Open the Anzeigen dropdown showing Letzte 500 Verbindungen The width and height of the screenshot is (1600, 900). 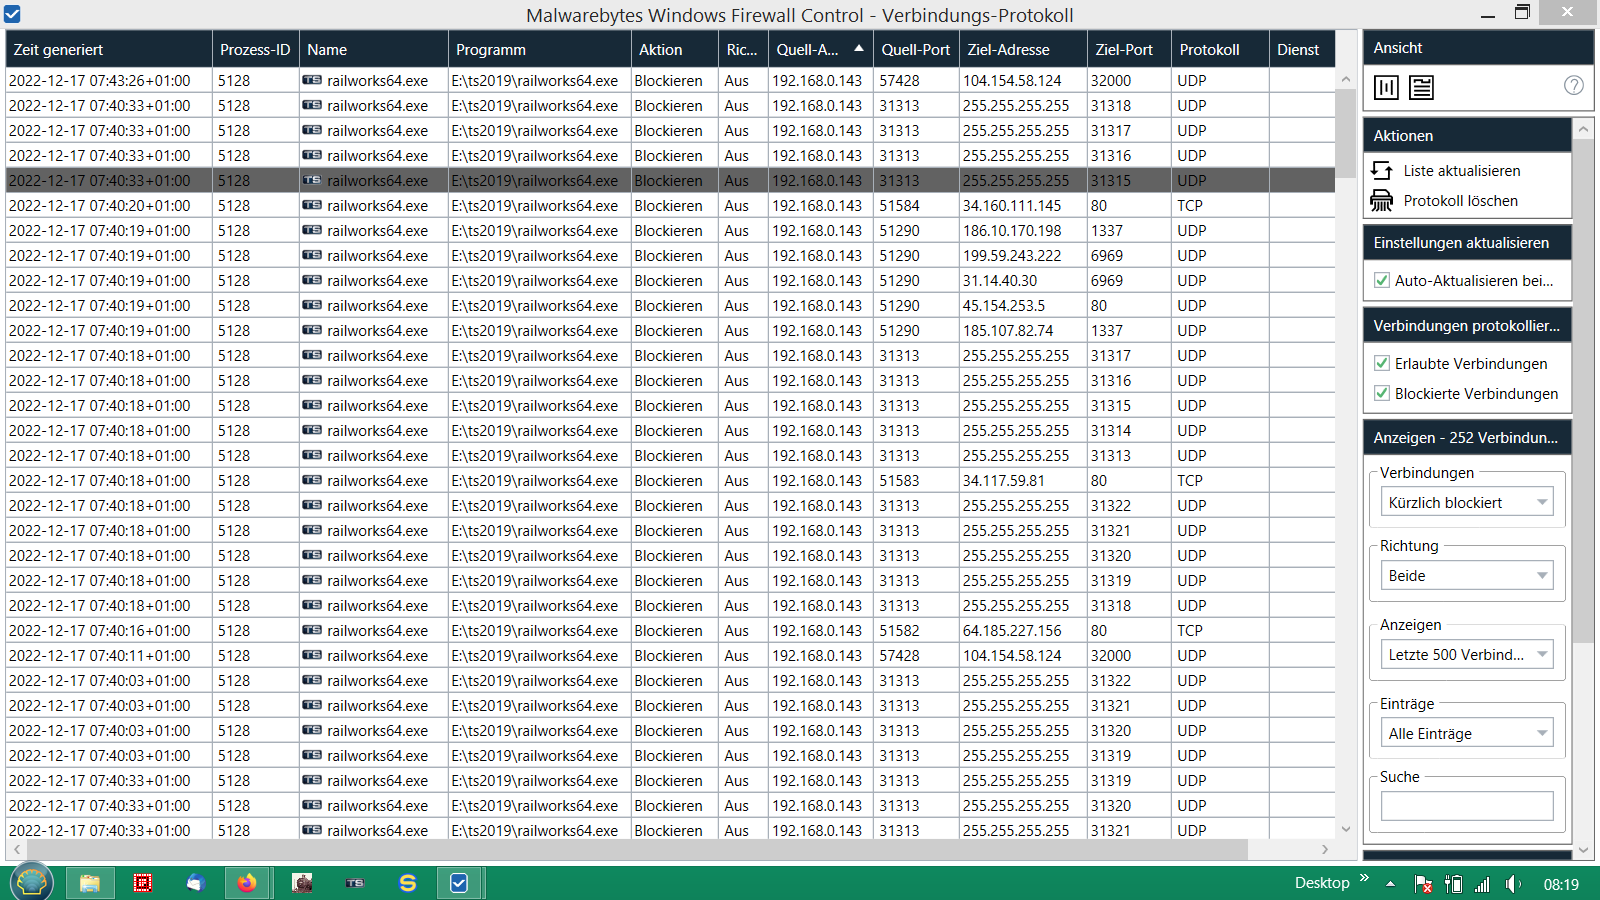click(1467, 655)
